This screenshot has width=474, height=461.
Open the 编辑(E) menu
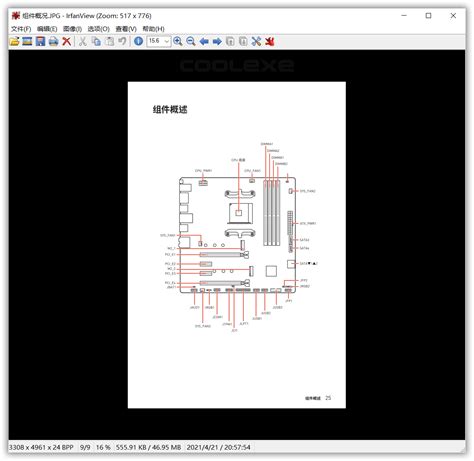(x=47, y=29)
